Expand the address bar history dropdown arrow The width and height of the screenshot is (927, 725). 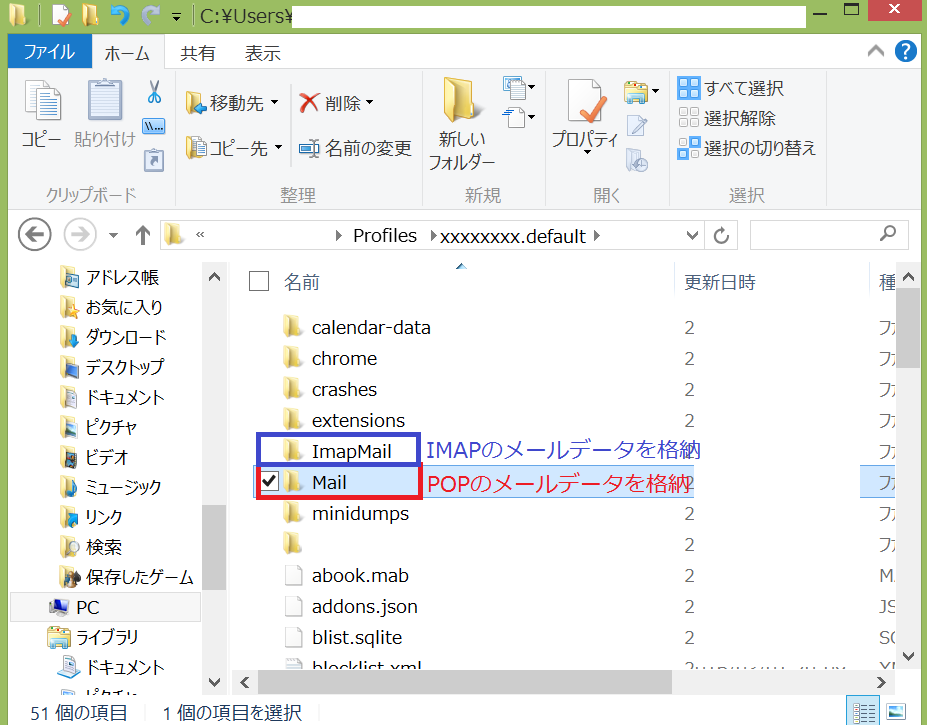tap(692, 236)
